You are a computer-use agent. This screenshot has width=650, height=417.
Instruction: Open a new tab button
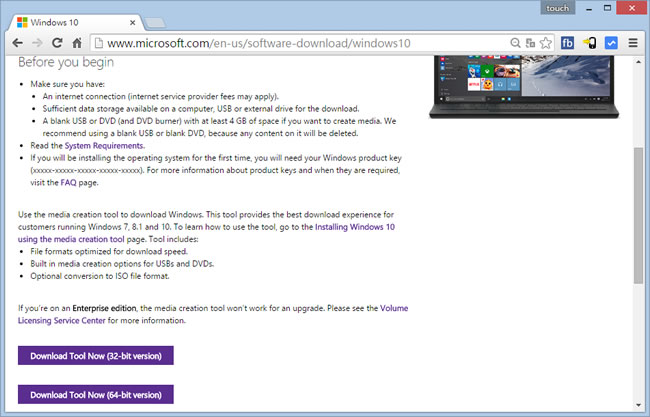pos(155,23)
